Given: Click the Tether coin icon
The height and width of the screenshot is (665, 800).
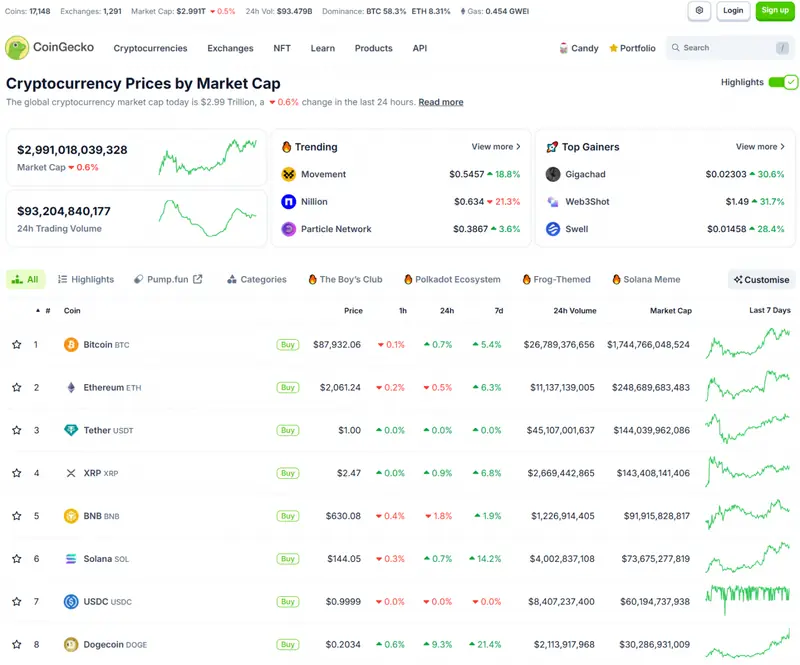Looking at the screenshot, I should 71,430.
